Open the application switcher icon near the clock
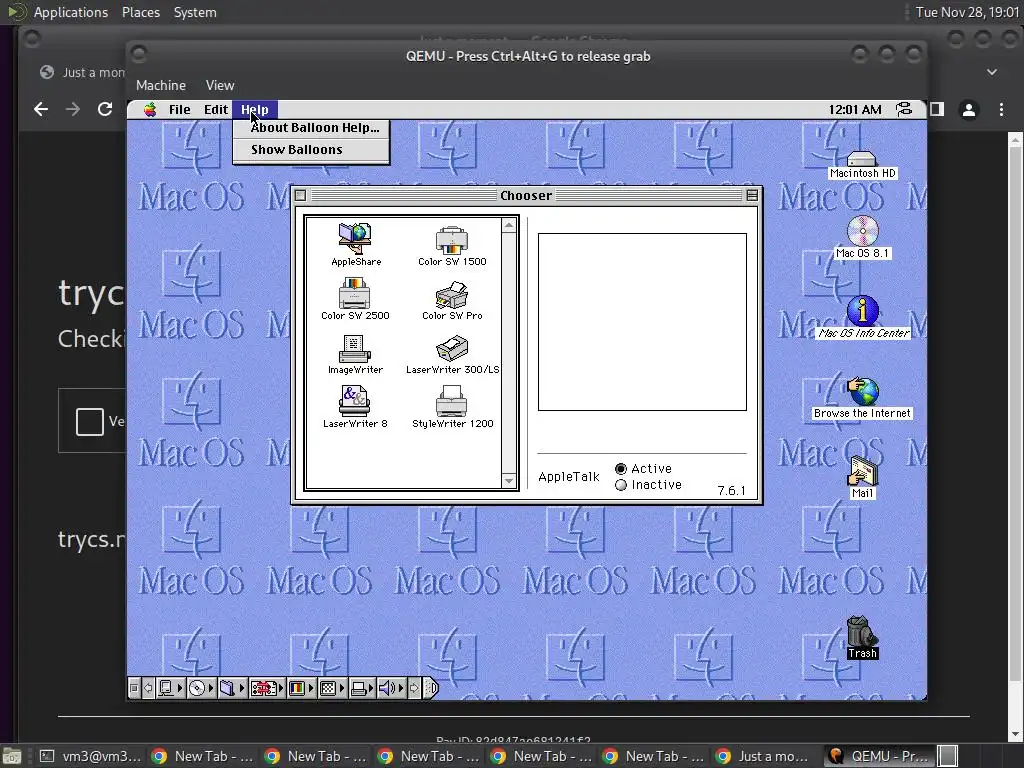 coord(904,110)
